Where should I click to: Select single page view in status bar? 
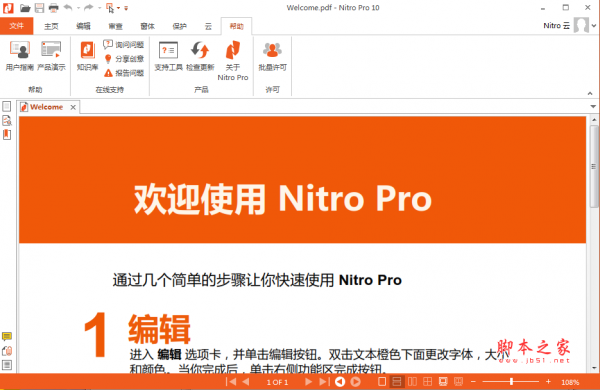point(382,382)
